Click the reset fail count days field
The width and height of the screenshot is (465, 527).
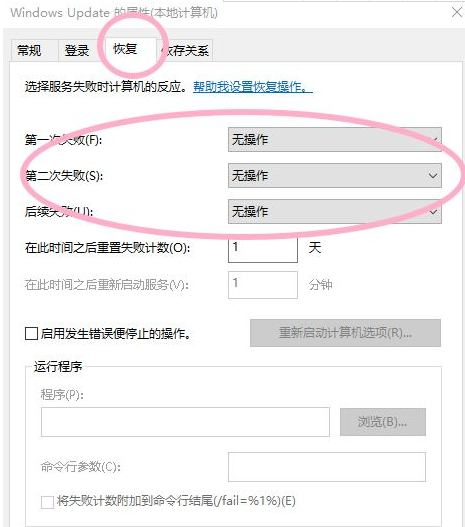263,249
